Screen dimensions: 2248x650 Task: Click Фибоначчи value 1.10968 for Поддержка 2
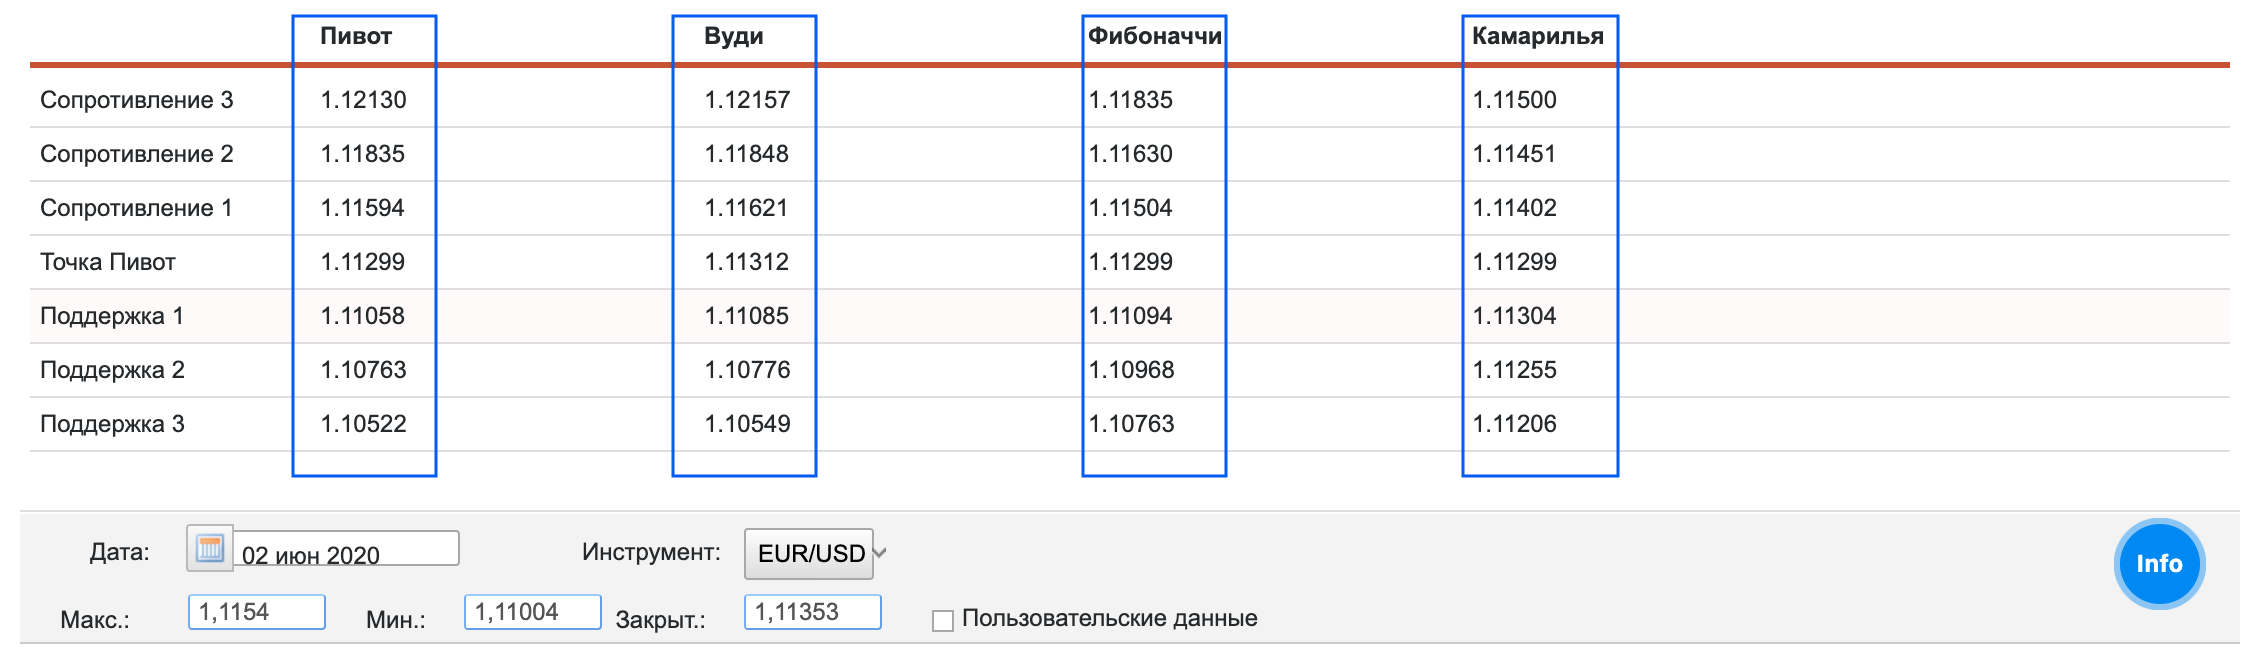(1131, 370)
